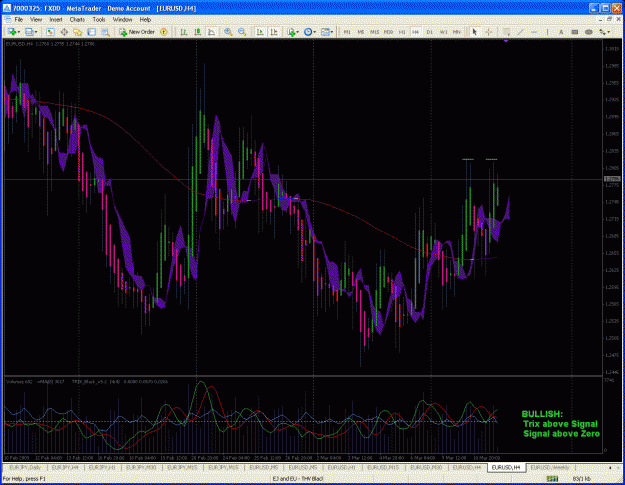Switch timeframe to M15

[x=374, y=32]
